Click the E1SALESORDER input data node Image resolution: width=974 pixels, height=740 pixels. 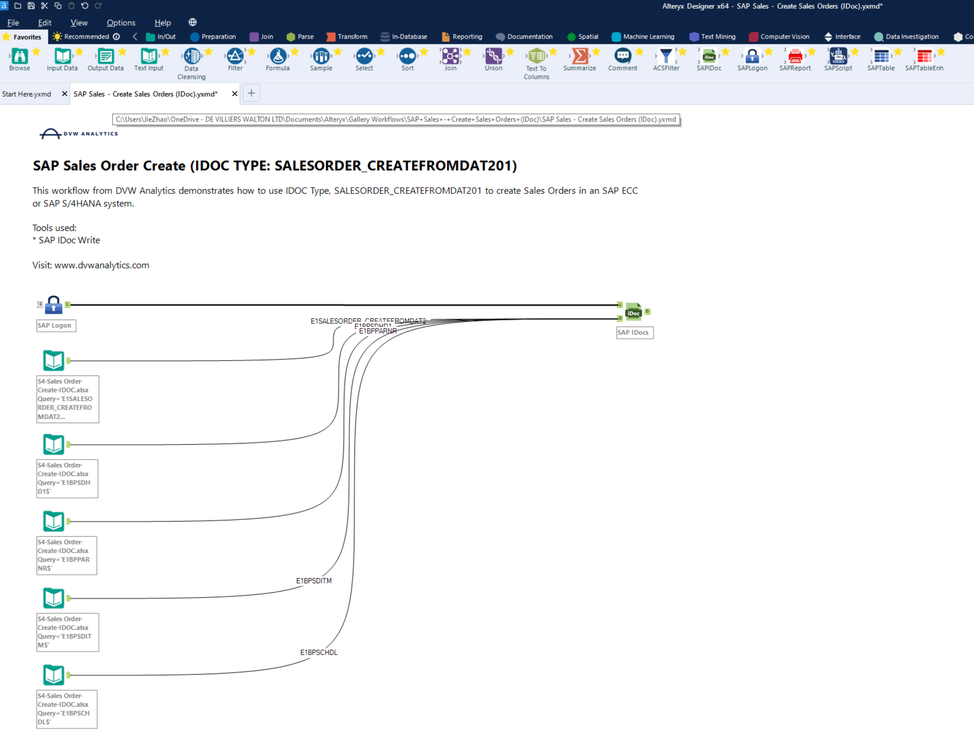tap(53, 360)
